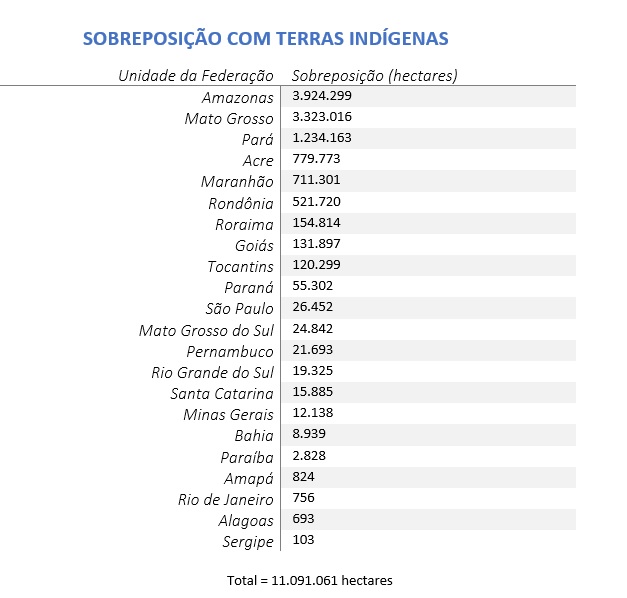Click the title Sobreposição com Terras Indígenas
This screenshot has width=627, height=598.
(266, 39)
